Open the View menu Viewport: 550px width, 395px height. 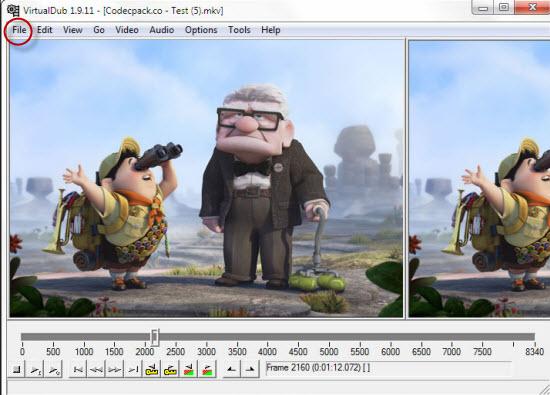coord(73,30)
